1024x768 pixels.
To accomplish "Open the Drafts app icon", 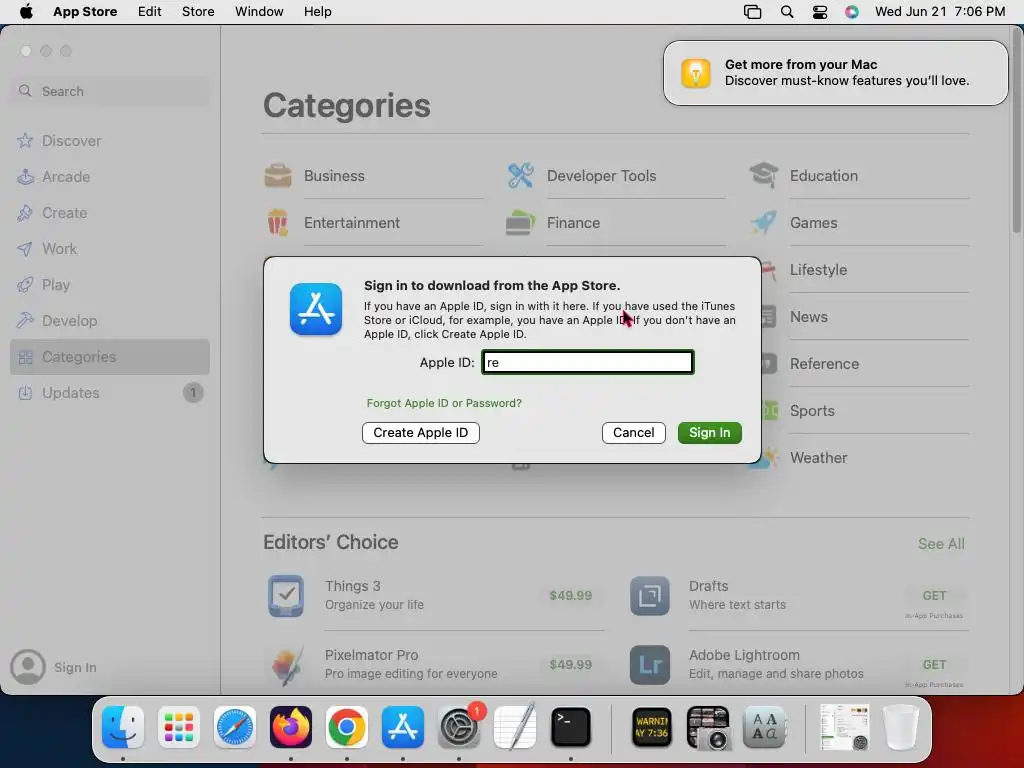I will pos(650,596).
